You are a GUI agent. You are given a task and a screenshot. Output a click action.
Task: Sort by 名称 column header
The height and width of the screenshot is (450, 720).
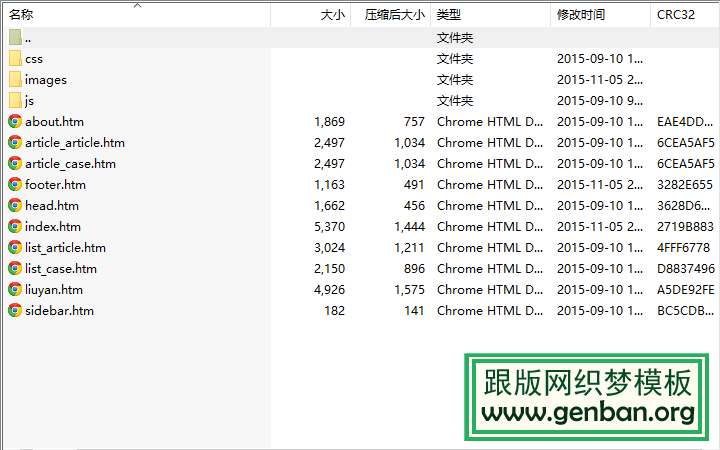point(21,15)
